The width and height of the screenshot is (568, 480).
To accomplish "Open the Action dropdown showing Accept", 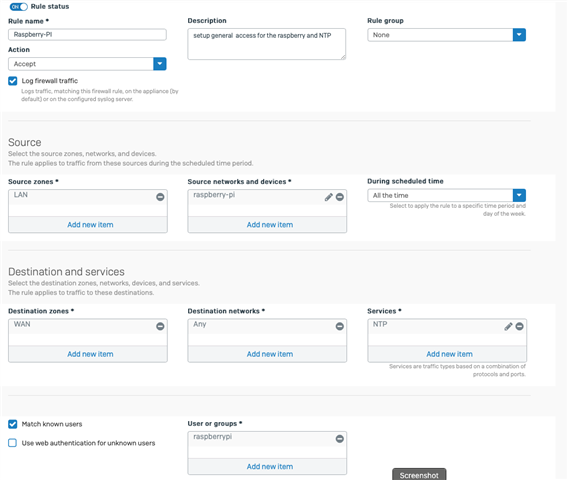I will pos(87,64).
